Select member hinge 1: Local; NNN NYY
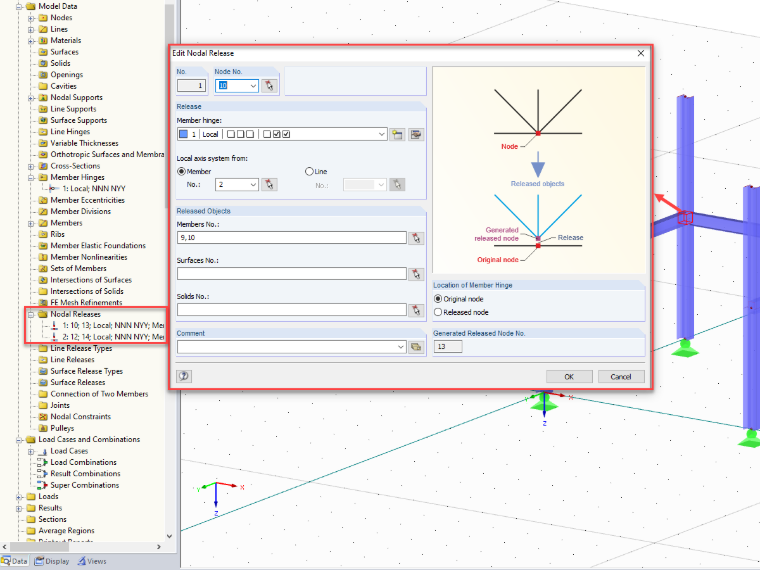760x570 pixels. (x=94, y=189)
